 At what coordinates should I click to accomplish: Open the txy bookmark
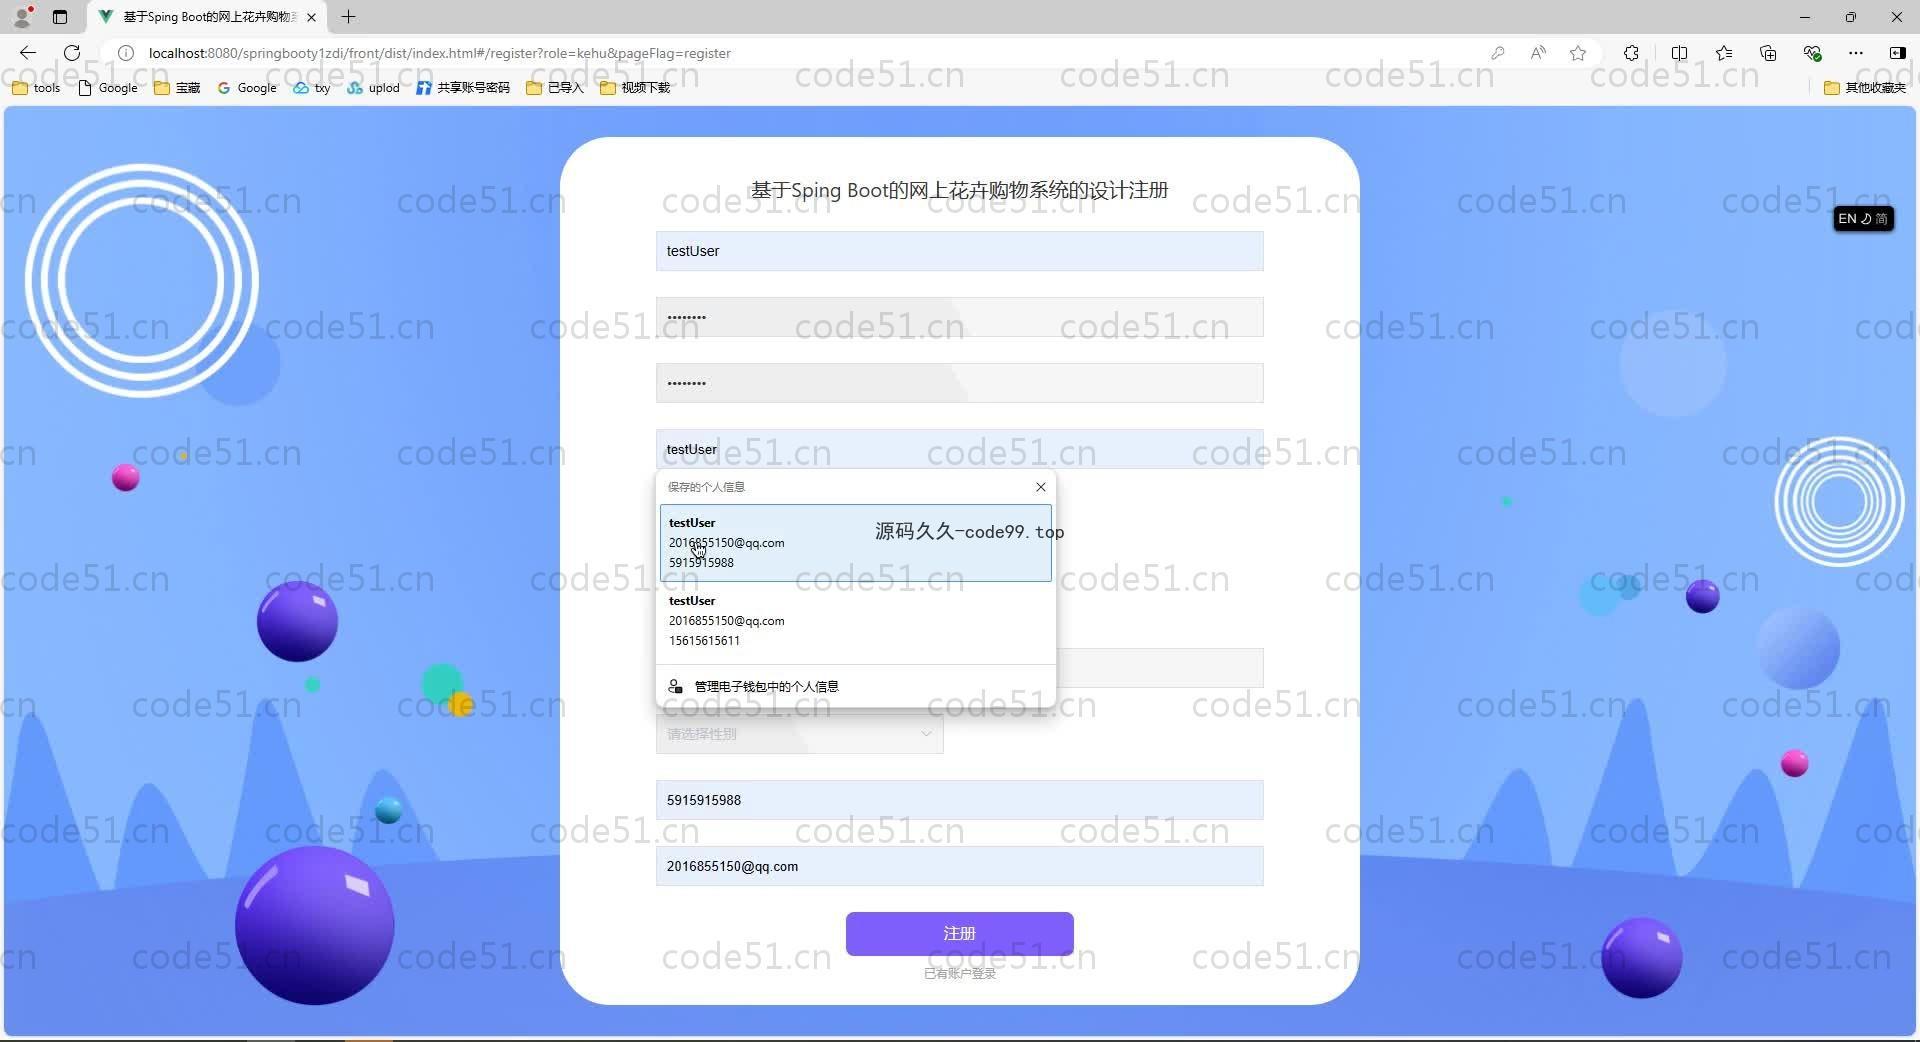[312, 88]
